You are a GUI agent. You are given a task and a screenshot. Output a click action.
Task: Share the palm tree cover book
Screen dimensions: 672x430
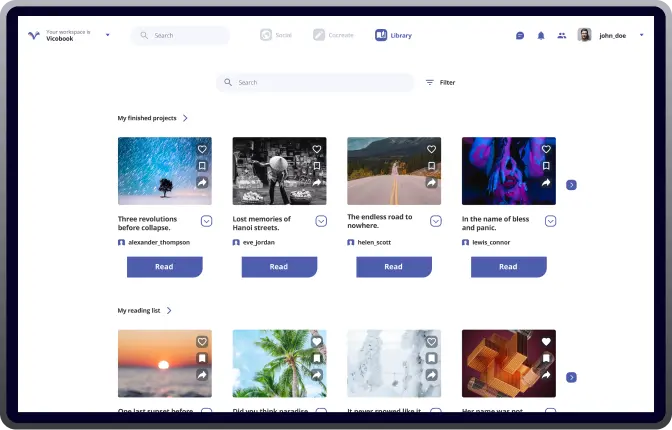(x=317, y=375)
